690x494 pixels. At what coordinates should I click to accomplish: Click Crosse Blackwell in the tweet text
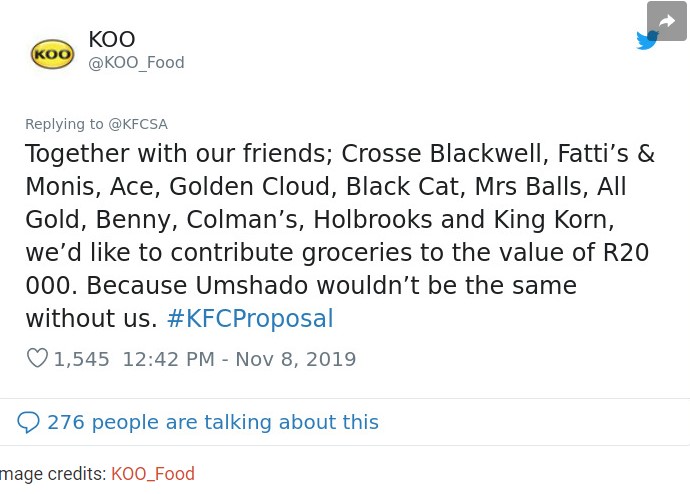coord(445,154)
